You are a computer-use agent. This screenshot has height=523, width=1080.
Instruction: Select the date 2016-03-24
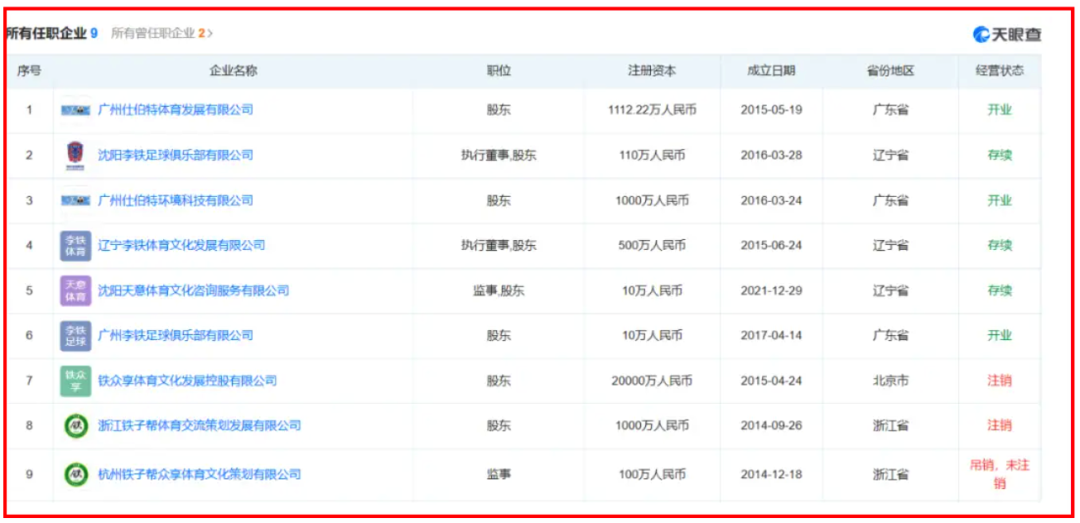[x=771, y=201]
